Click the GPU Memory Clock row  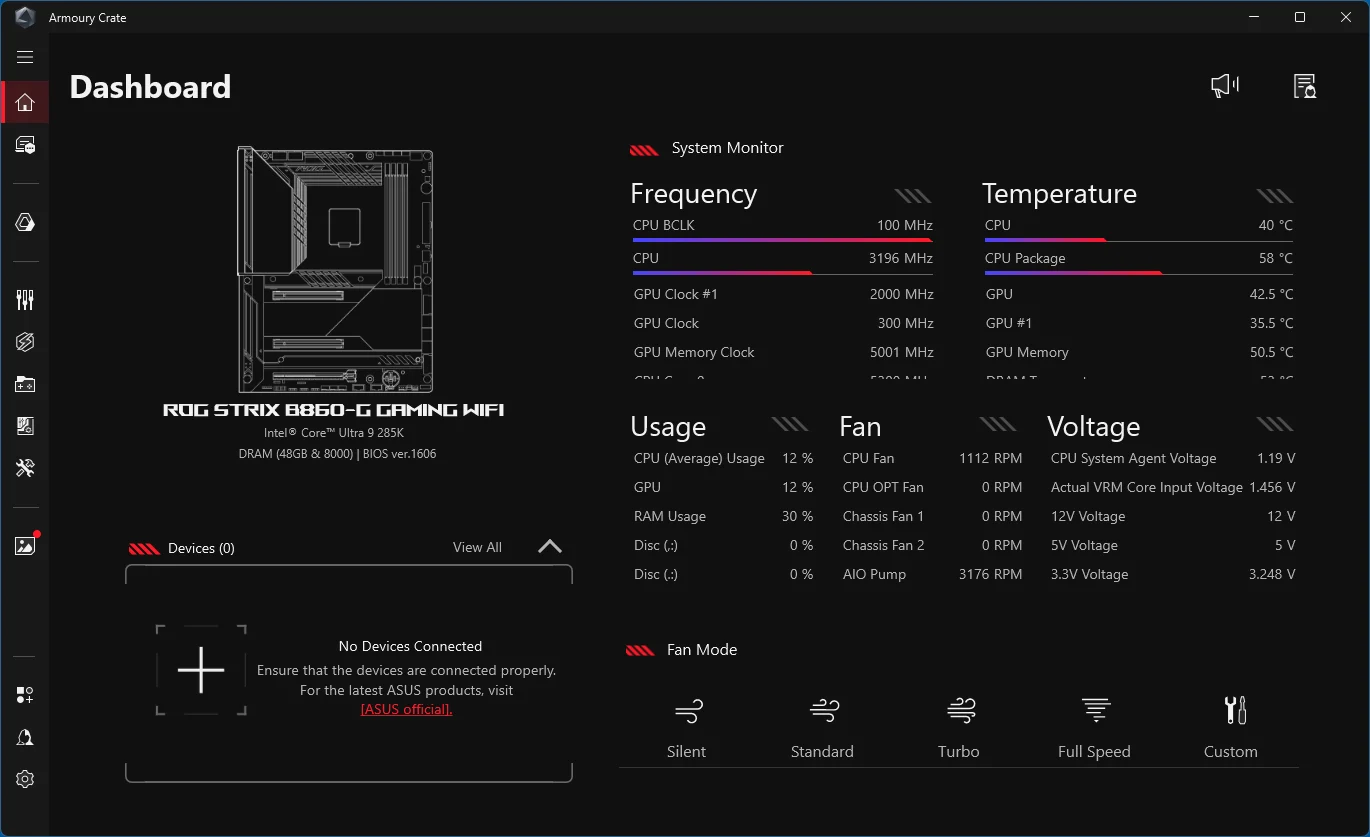[783, 352]
